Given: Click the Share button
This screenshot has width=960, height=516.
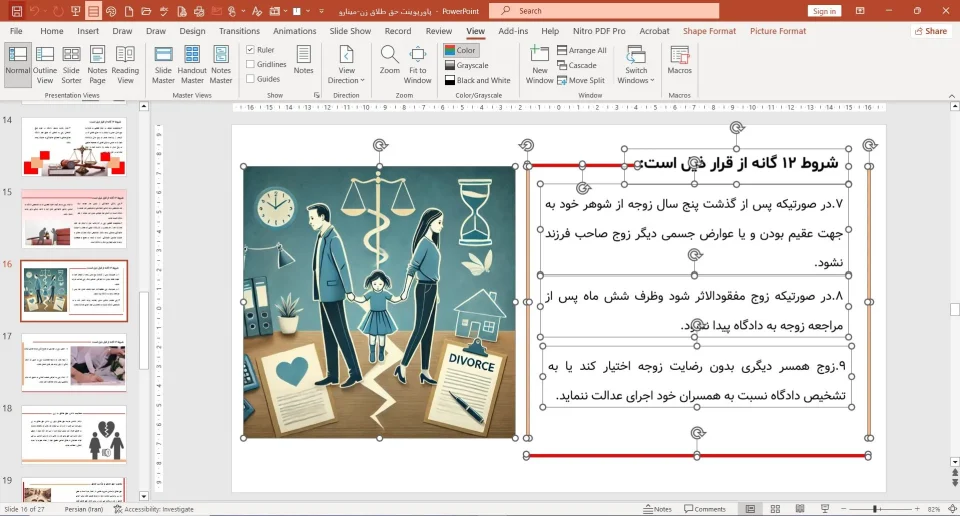Looking at the screenshot, I should [931, 31].
